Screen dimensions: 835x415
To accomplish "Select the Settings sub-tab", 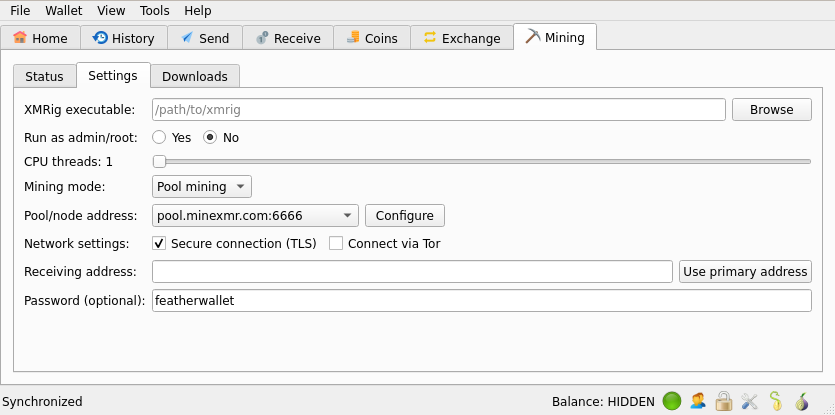I will 113,76.
